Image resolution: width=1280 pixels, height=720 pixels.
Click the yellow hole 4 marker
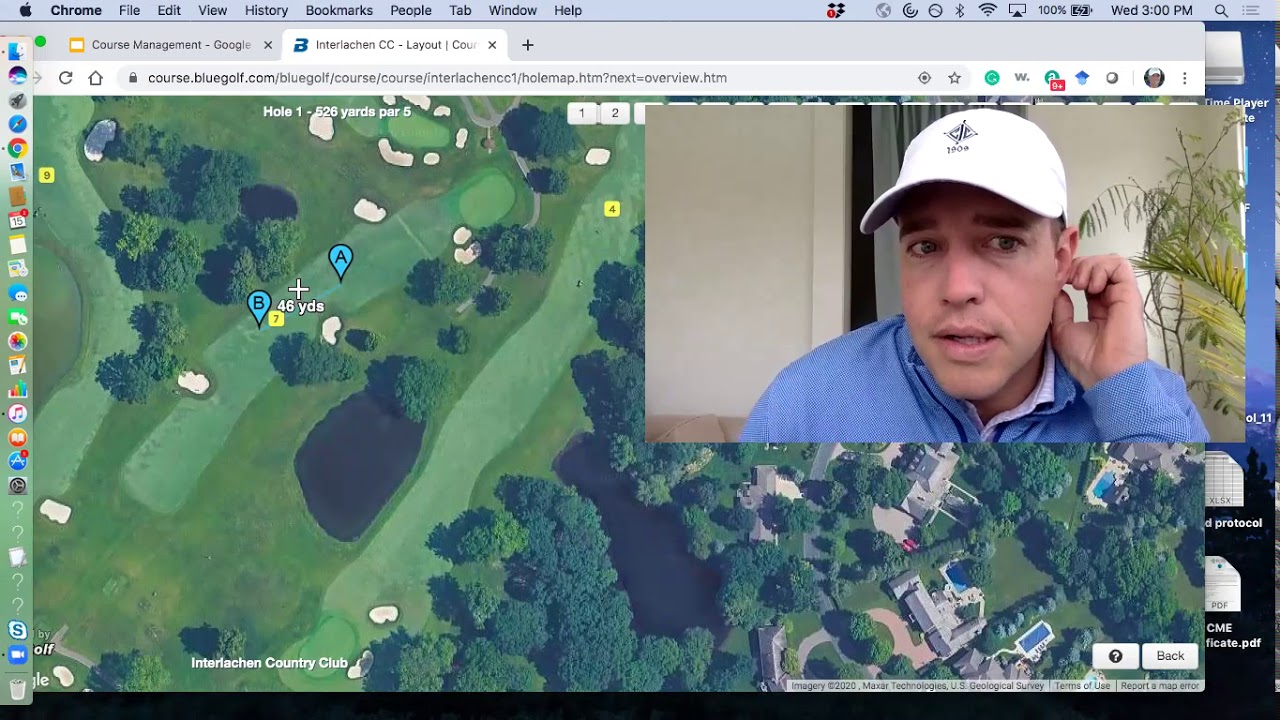612,209
